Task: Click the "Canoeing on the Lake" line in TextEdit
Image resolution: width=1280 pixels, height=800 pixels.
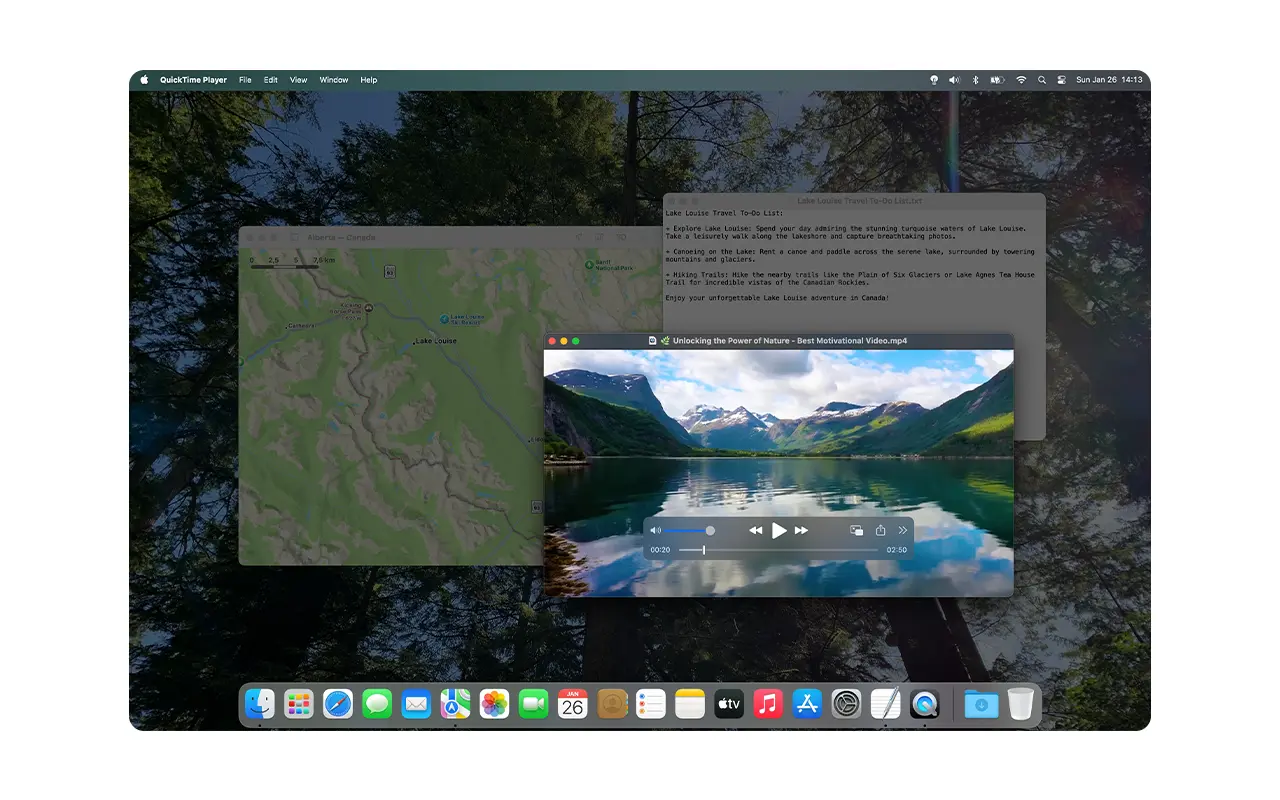Action: (x=850, y=256)
